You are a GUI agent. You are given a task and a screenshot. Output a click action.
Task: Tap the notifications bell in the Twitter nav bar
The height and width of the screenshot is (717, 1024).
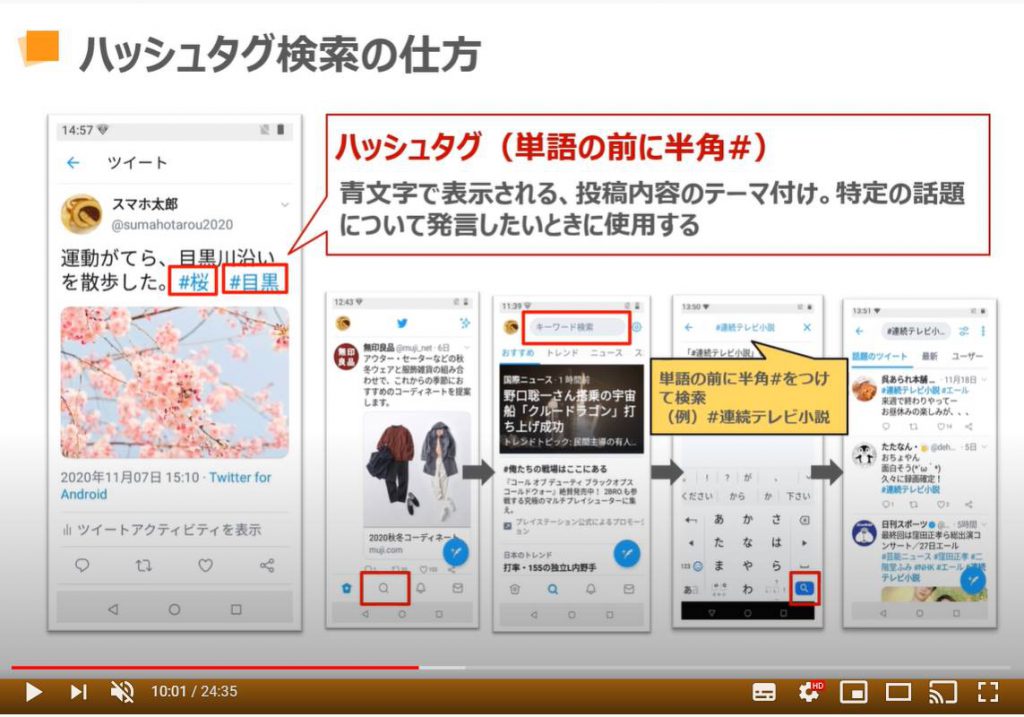click(422, 586)
